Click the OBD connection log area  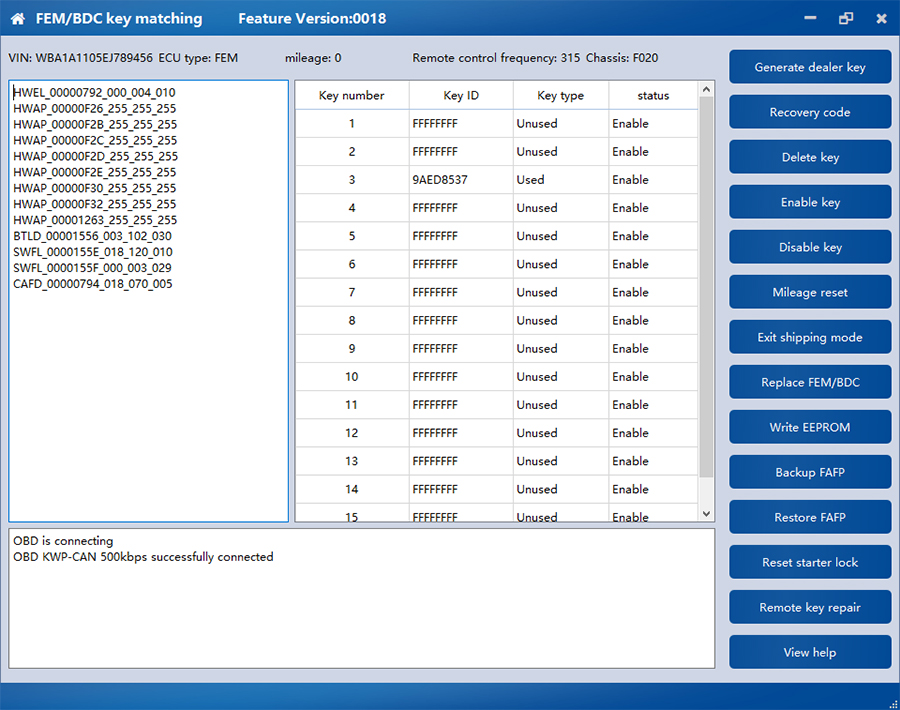362,598
